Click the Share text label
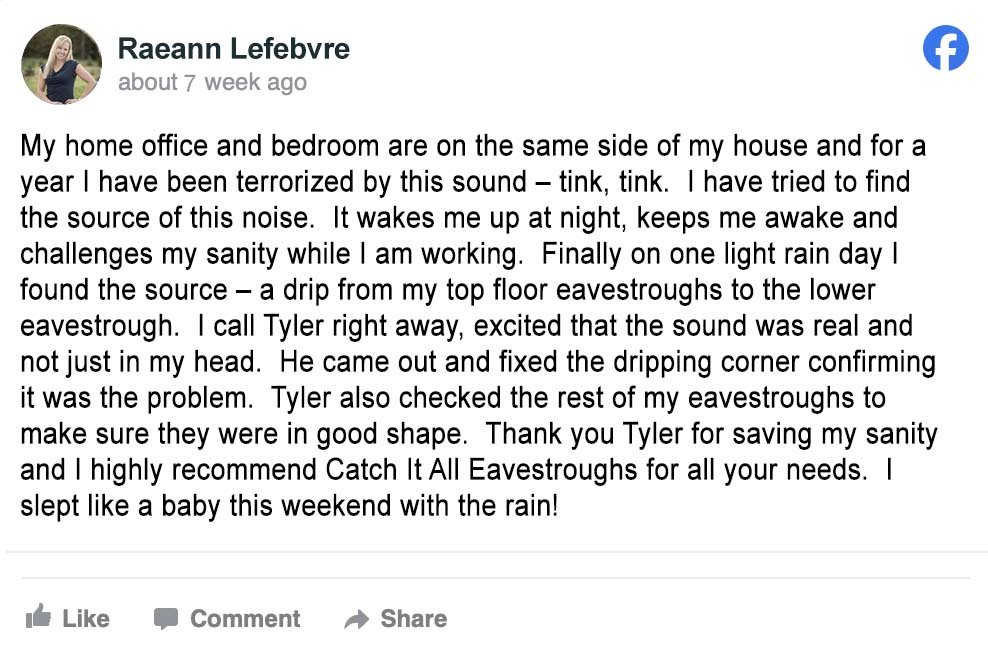 click(414, 619)
